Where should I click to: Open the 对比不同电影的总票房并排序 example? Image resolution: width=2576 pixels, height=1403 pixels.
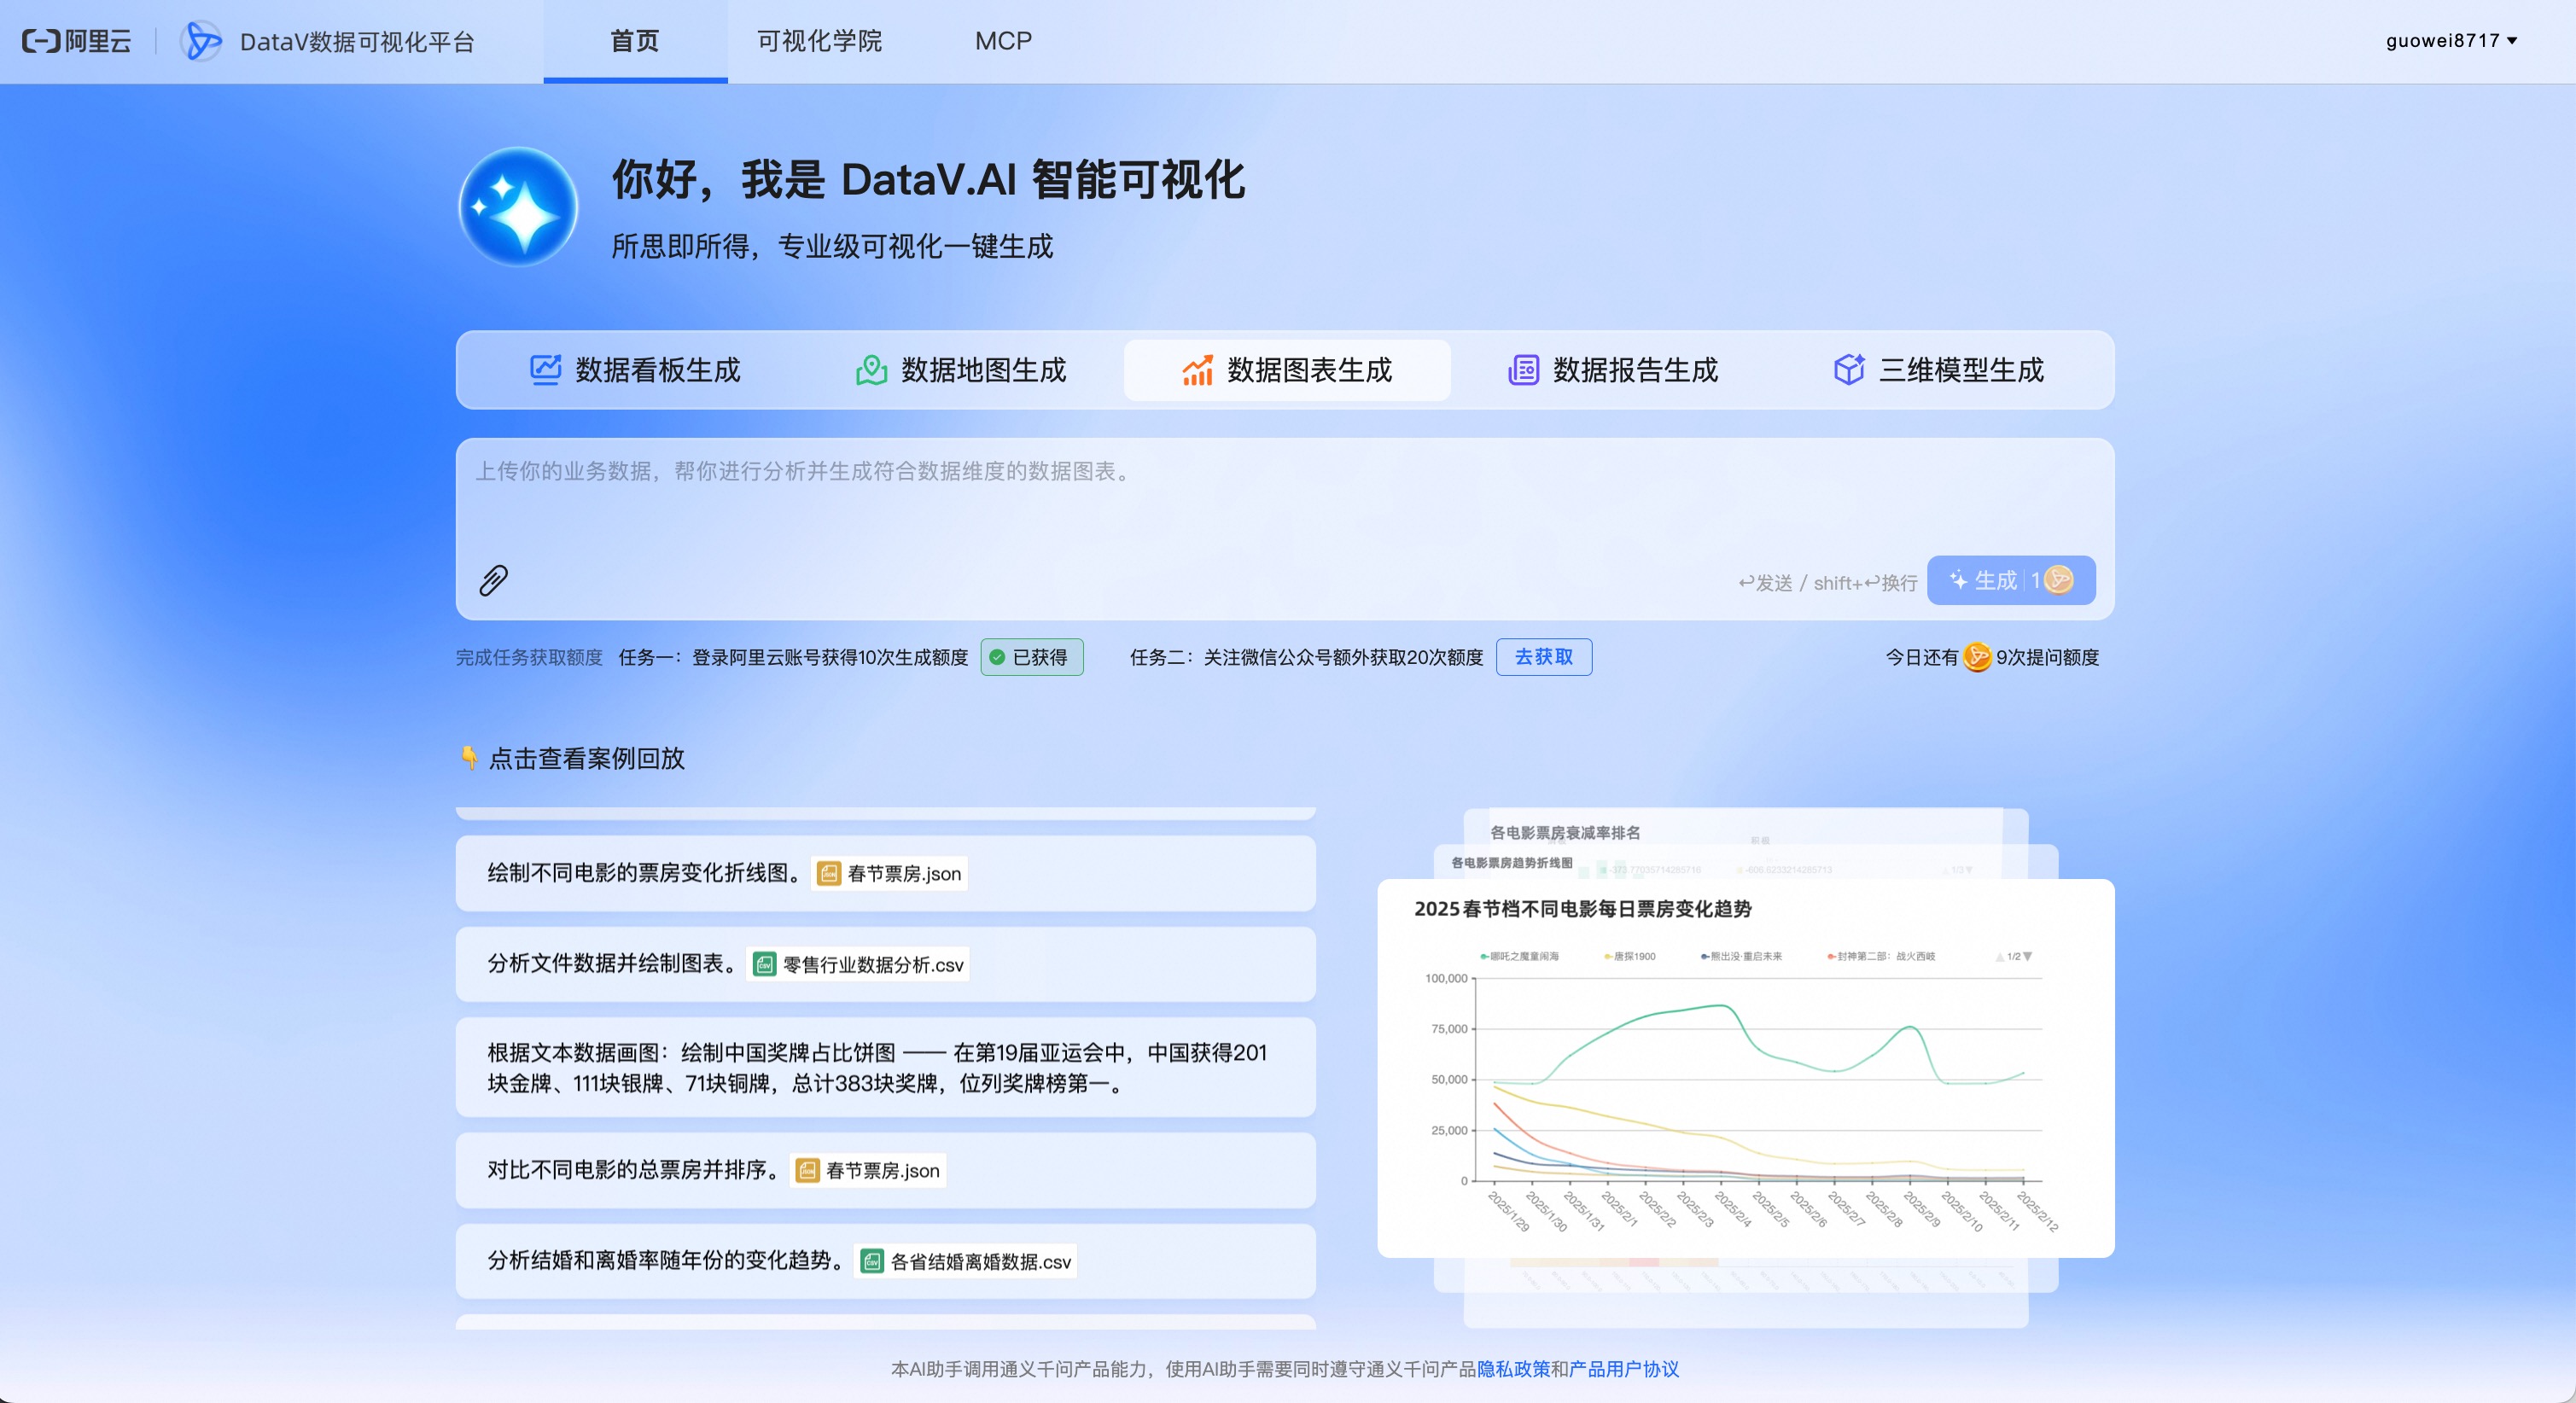(x=886, y=1170)
